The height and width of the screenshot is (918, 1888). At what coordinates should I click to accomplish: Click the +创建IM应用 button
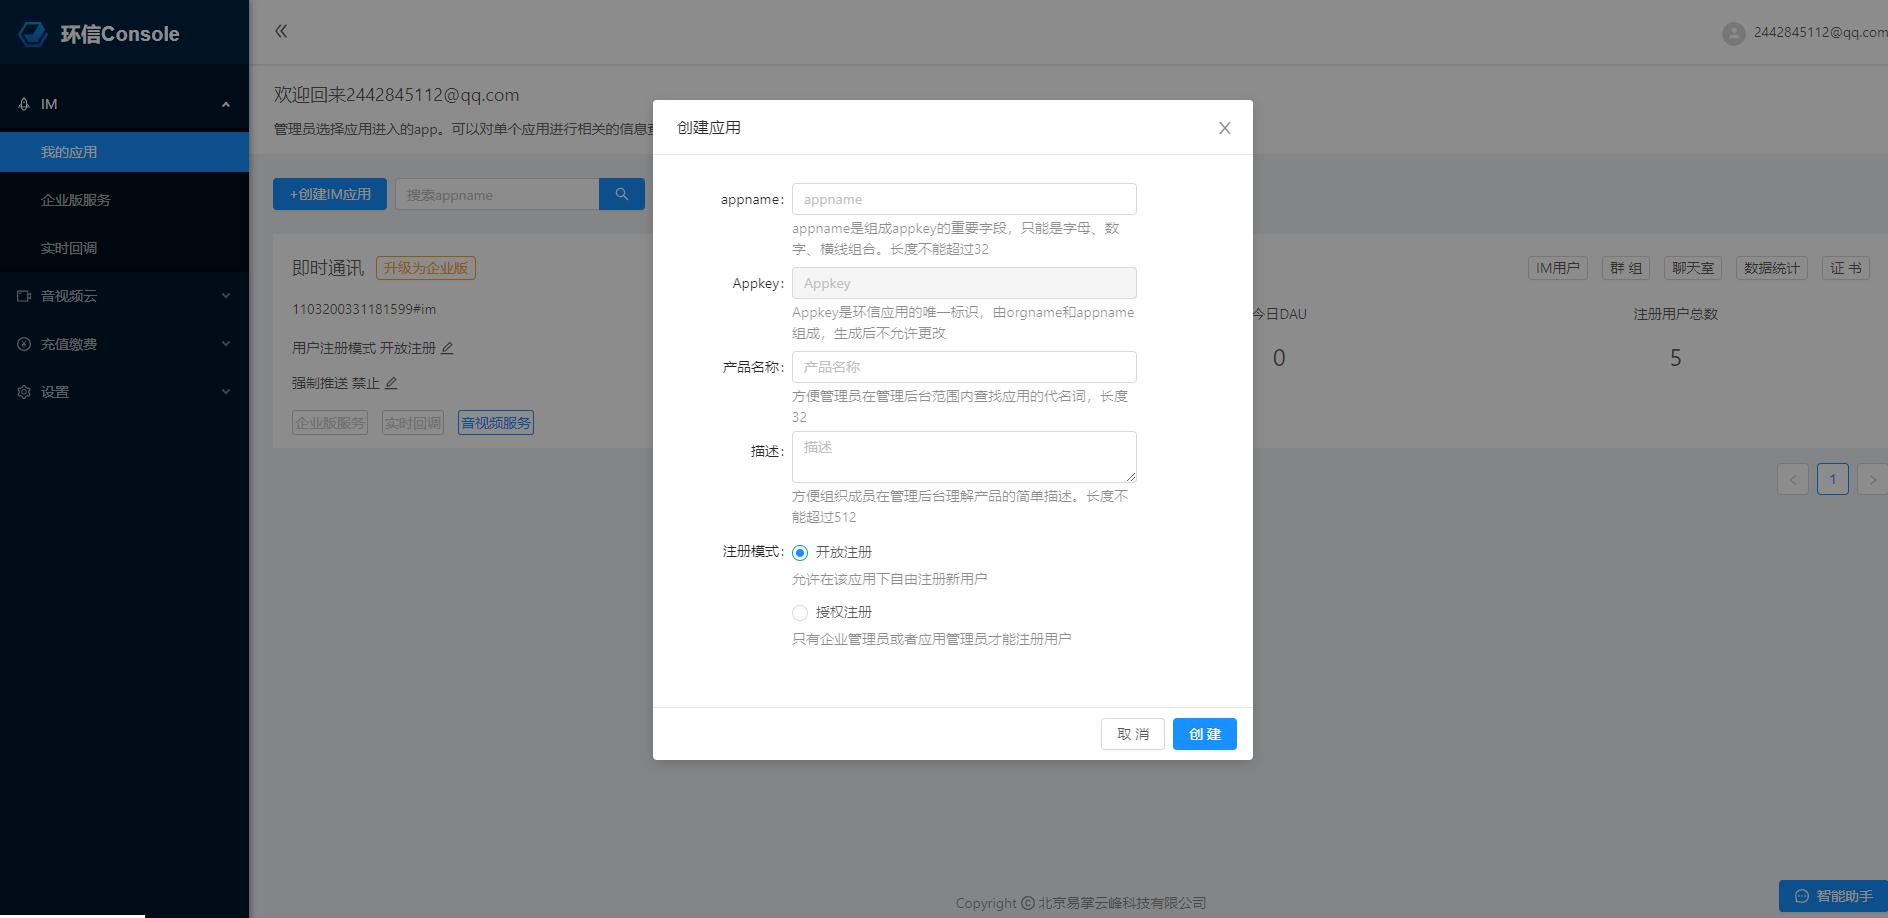[x=330, y=194]
